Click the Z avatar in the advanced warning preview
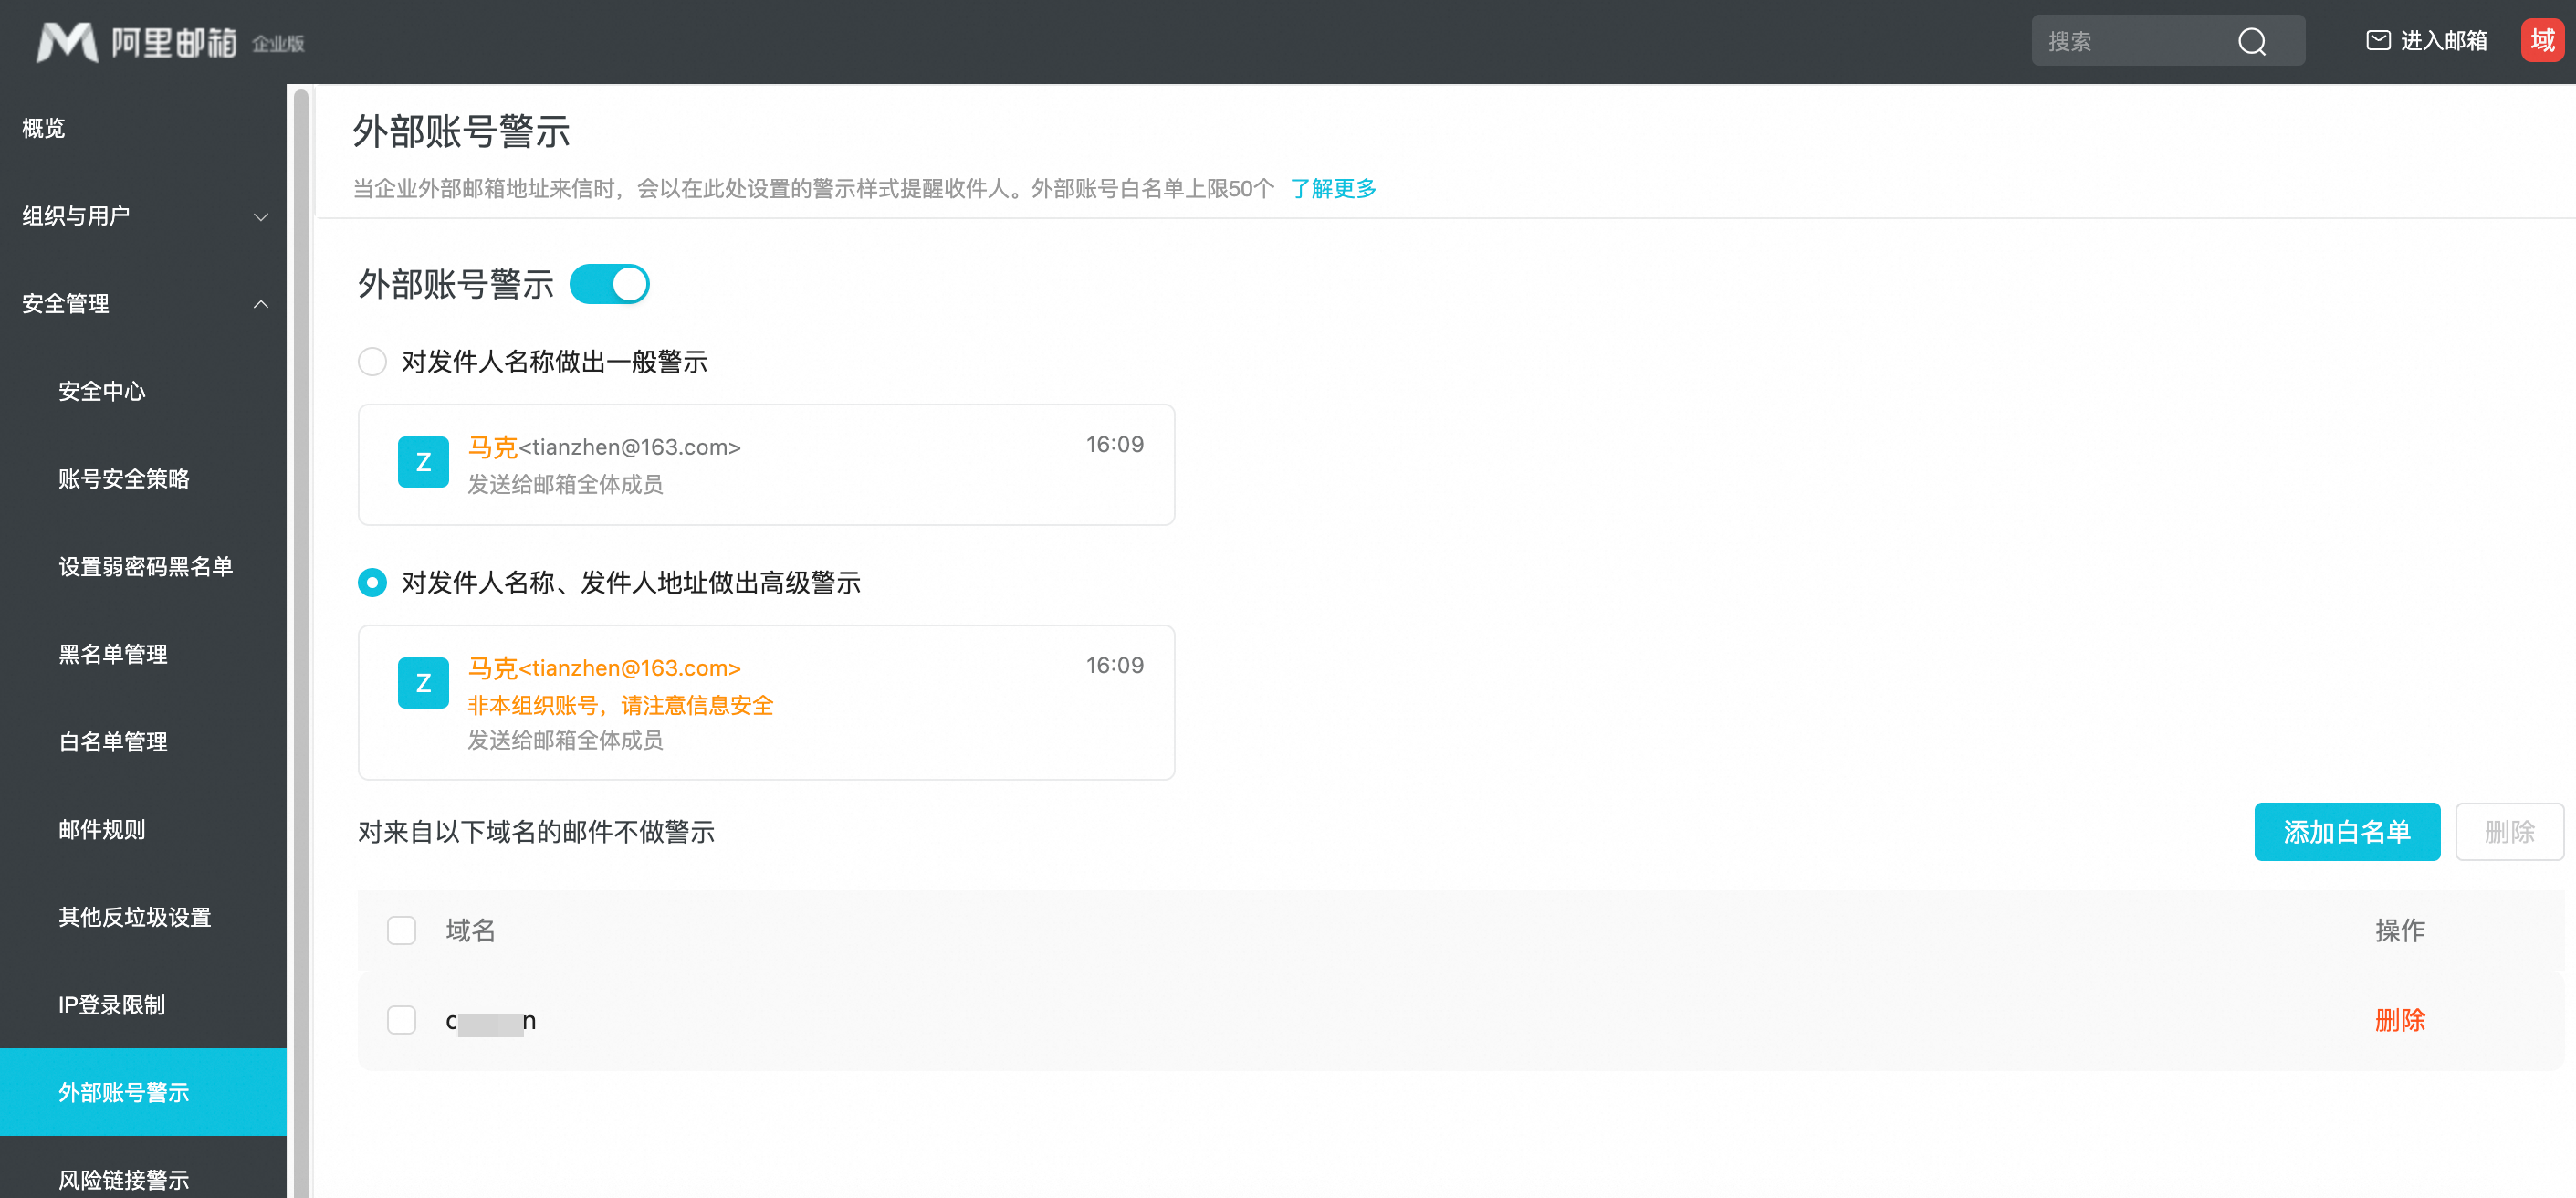 (x=423, y=683)
